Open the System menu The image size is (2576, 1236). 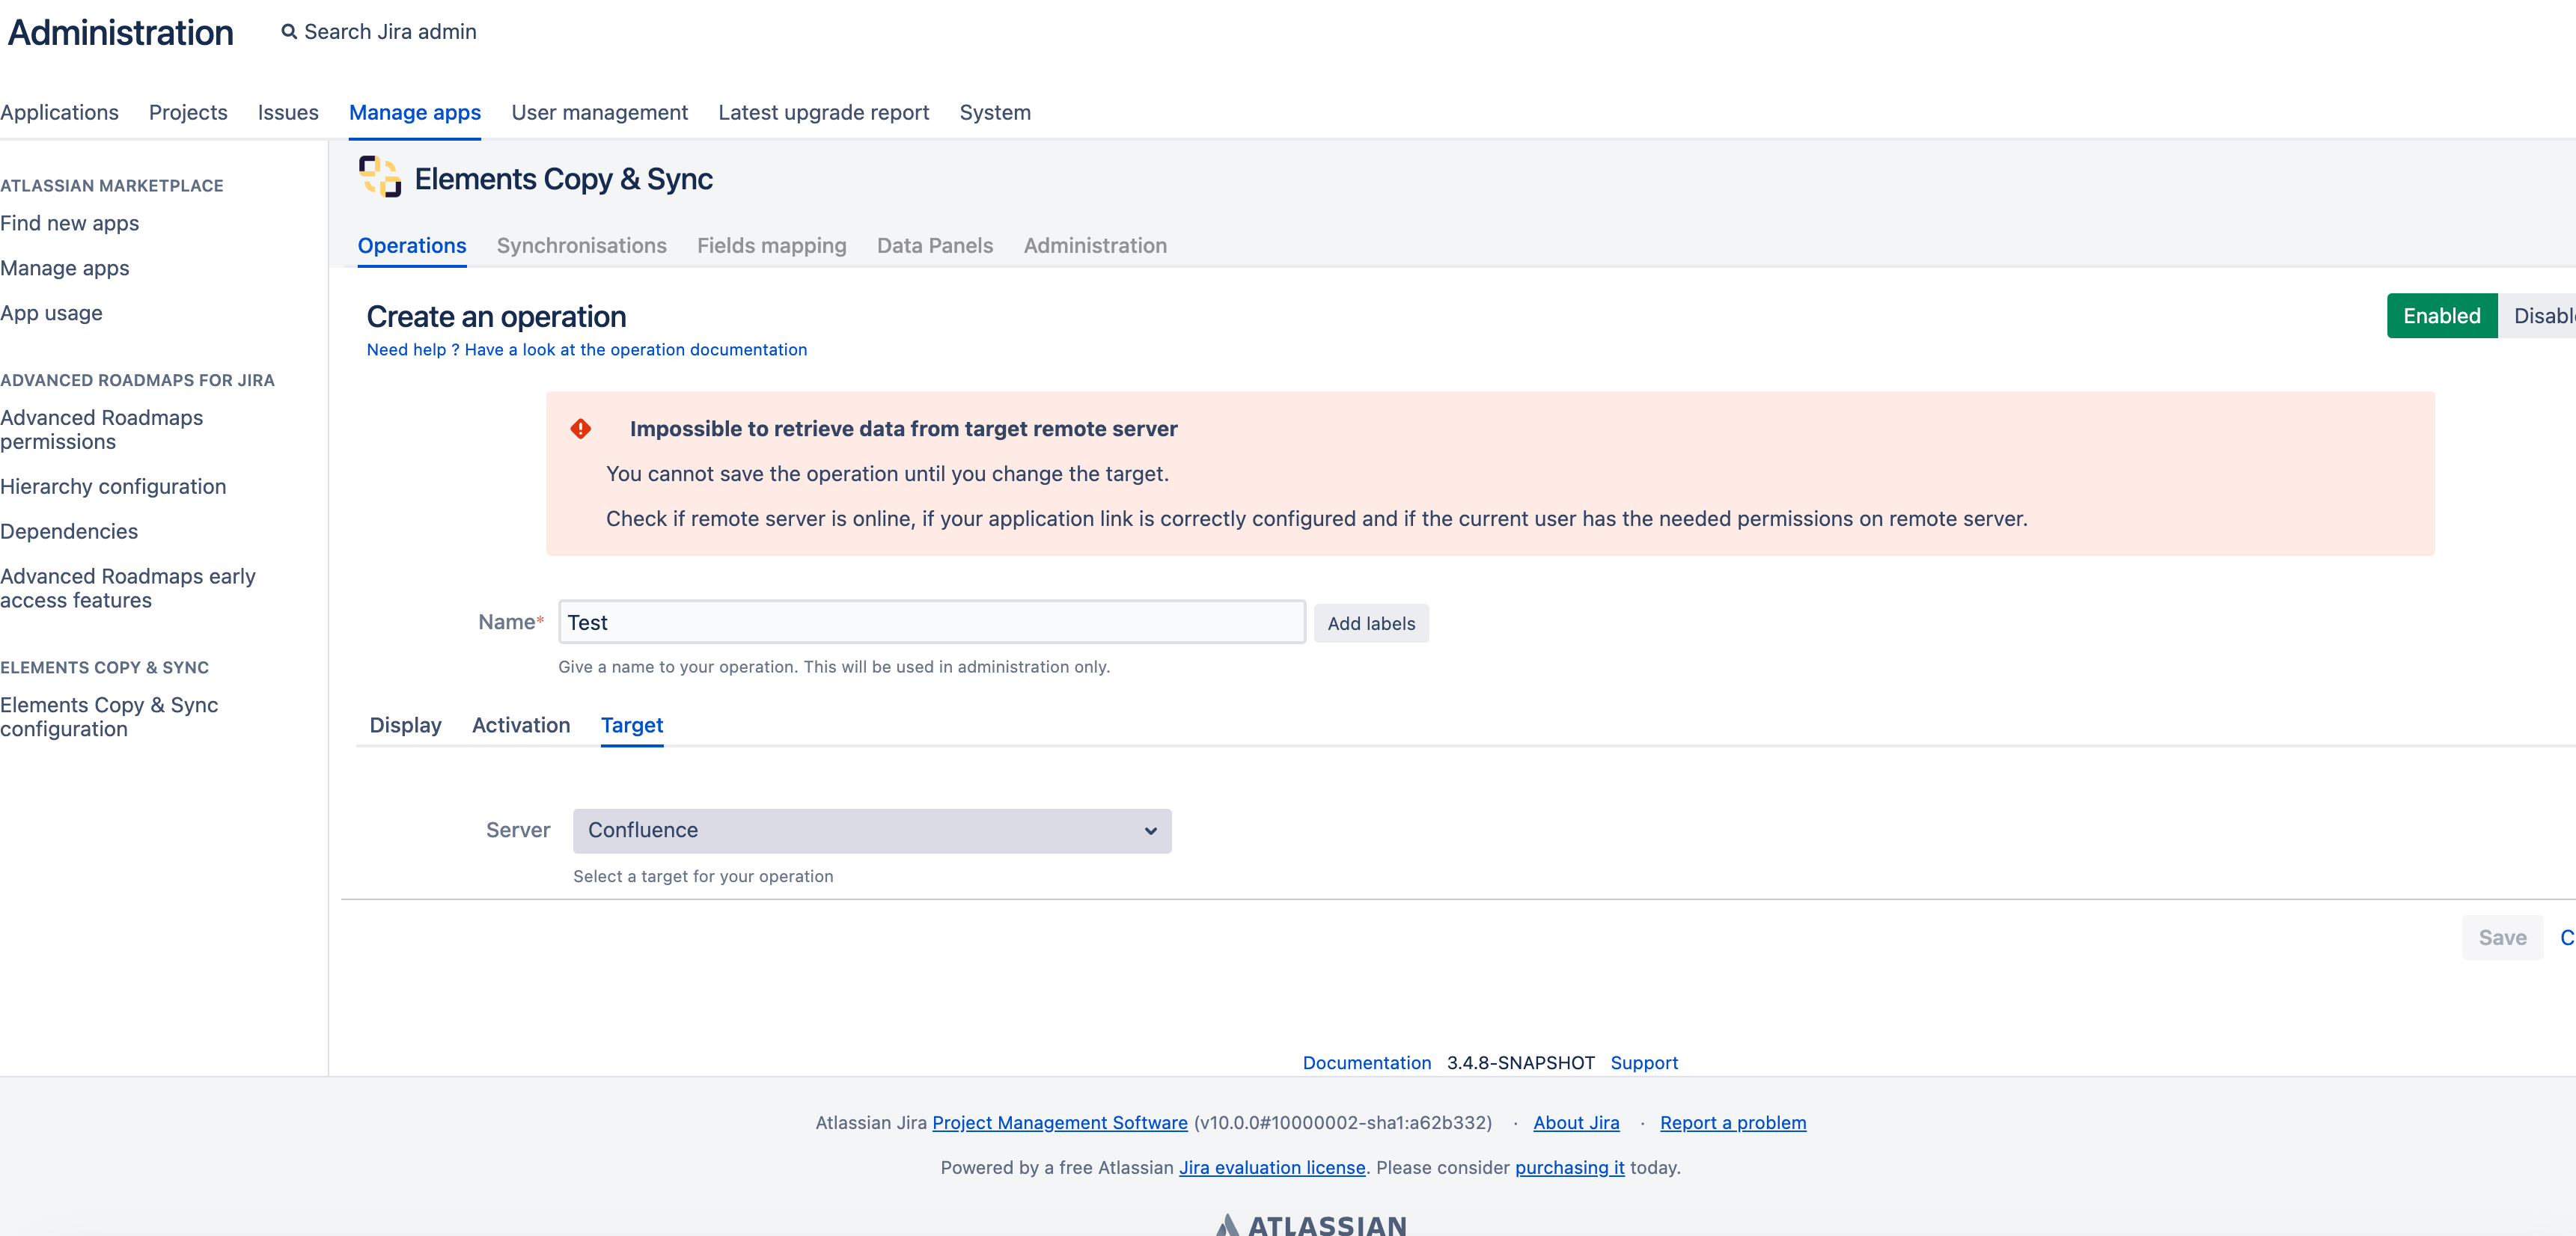pos(994,113)
